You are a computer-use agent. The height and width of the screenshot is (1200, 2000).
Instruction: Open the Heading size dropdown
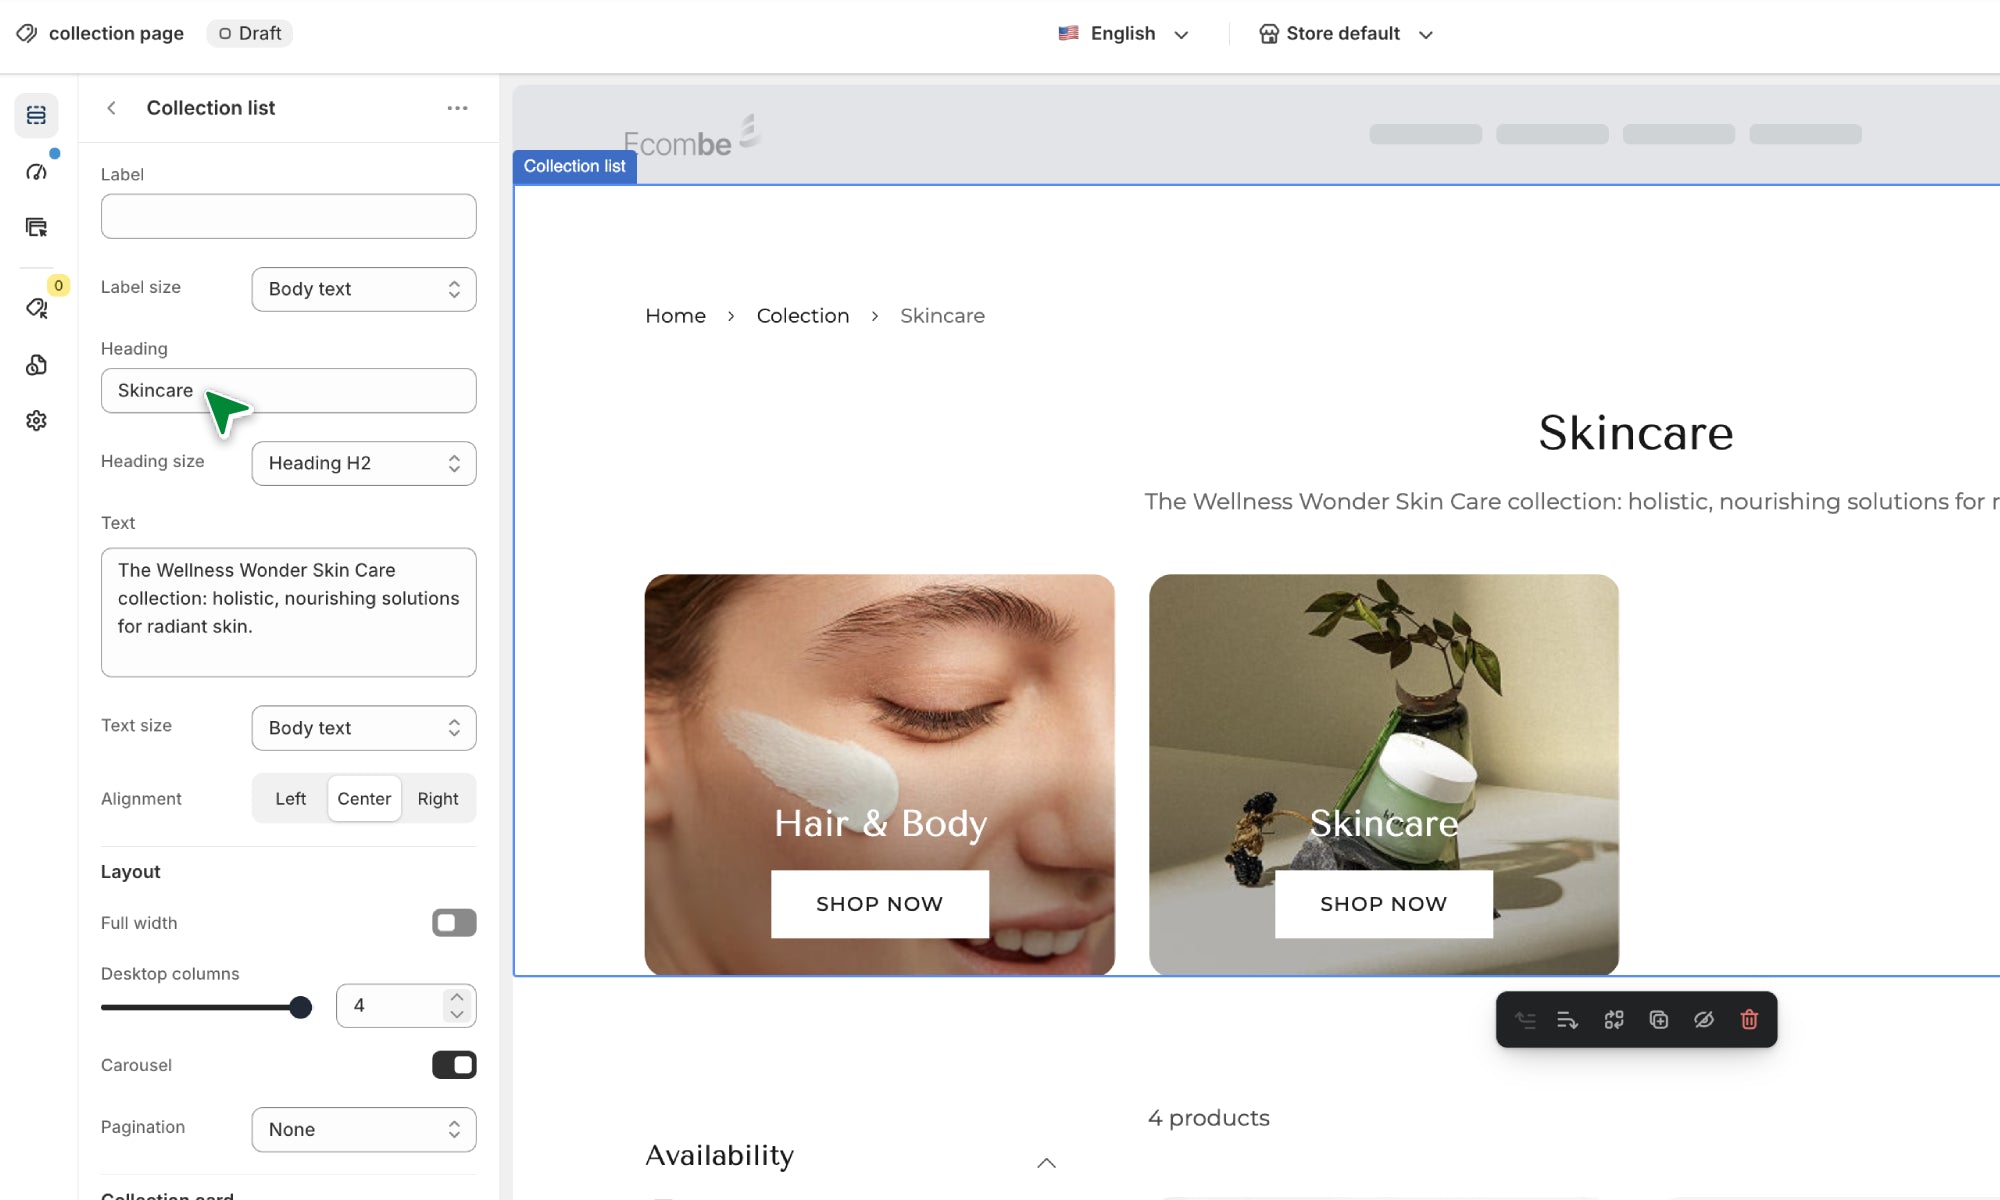click(364, 463)
